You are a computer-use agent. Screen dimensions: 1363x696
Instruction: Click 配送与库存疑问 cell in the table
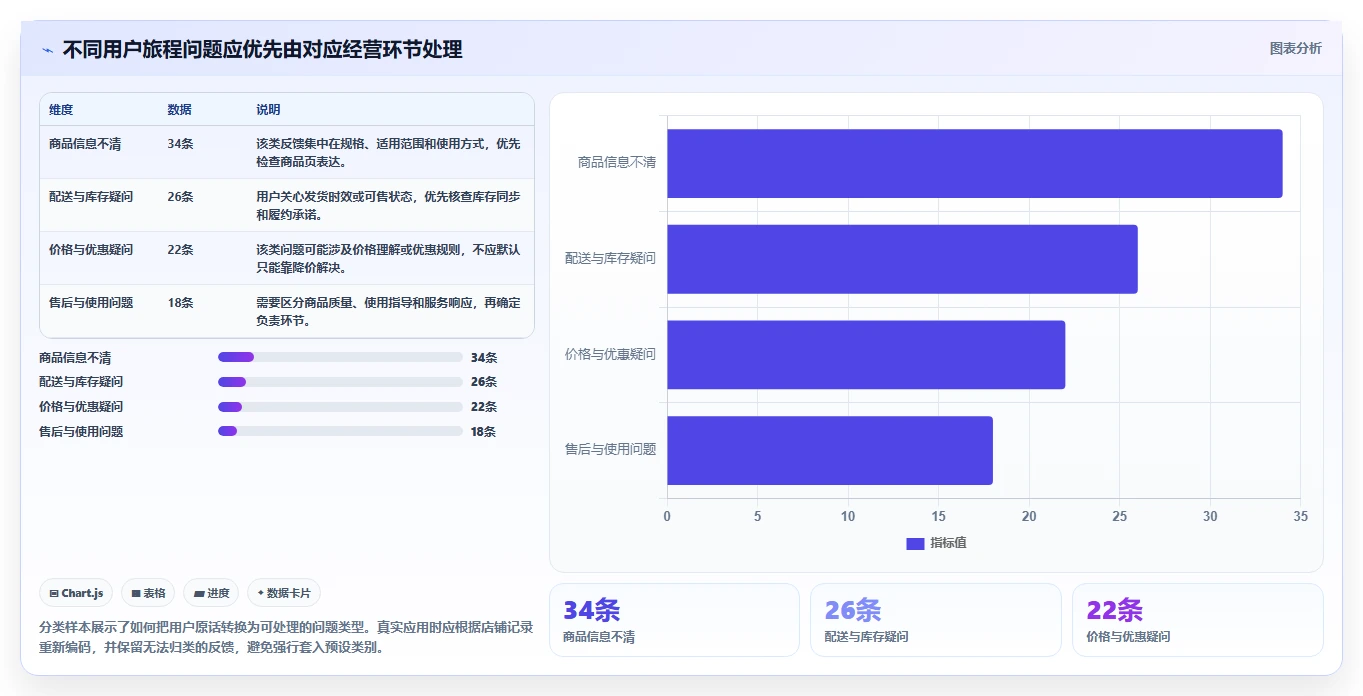91,197
